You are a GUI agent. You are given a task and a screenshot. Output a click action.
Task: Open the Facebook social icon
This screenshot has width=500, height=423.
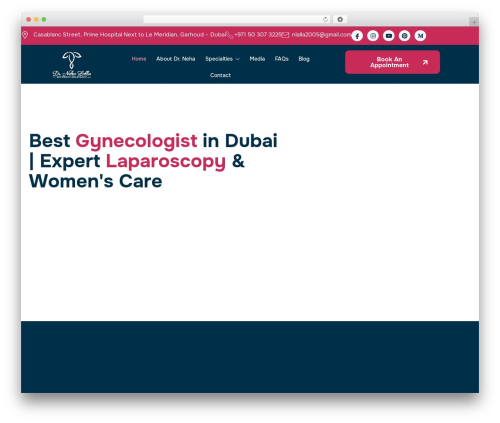(x=357, y=36)
